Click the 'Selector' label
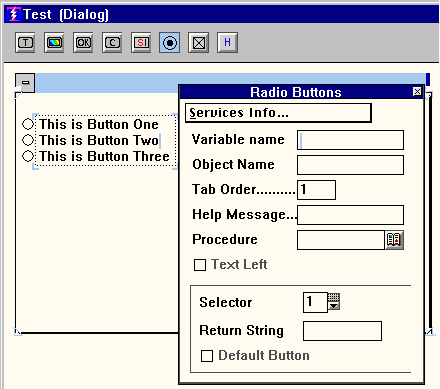This screenshot has width=440, height=389. click(226, 302)
